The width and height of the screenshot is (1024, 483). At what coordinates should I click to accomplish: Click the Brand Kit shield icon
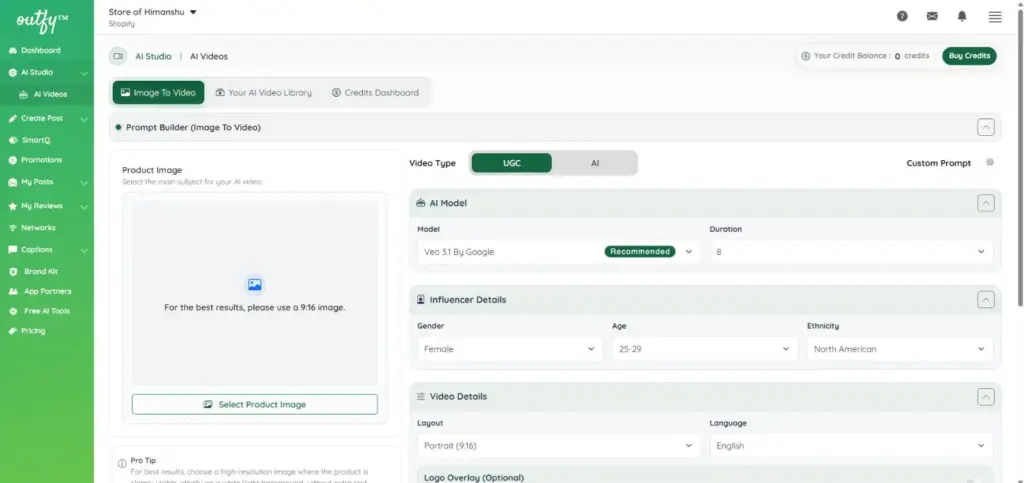pos(13,272)
